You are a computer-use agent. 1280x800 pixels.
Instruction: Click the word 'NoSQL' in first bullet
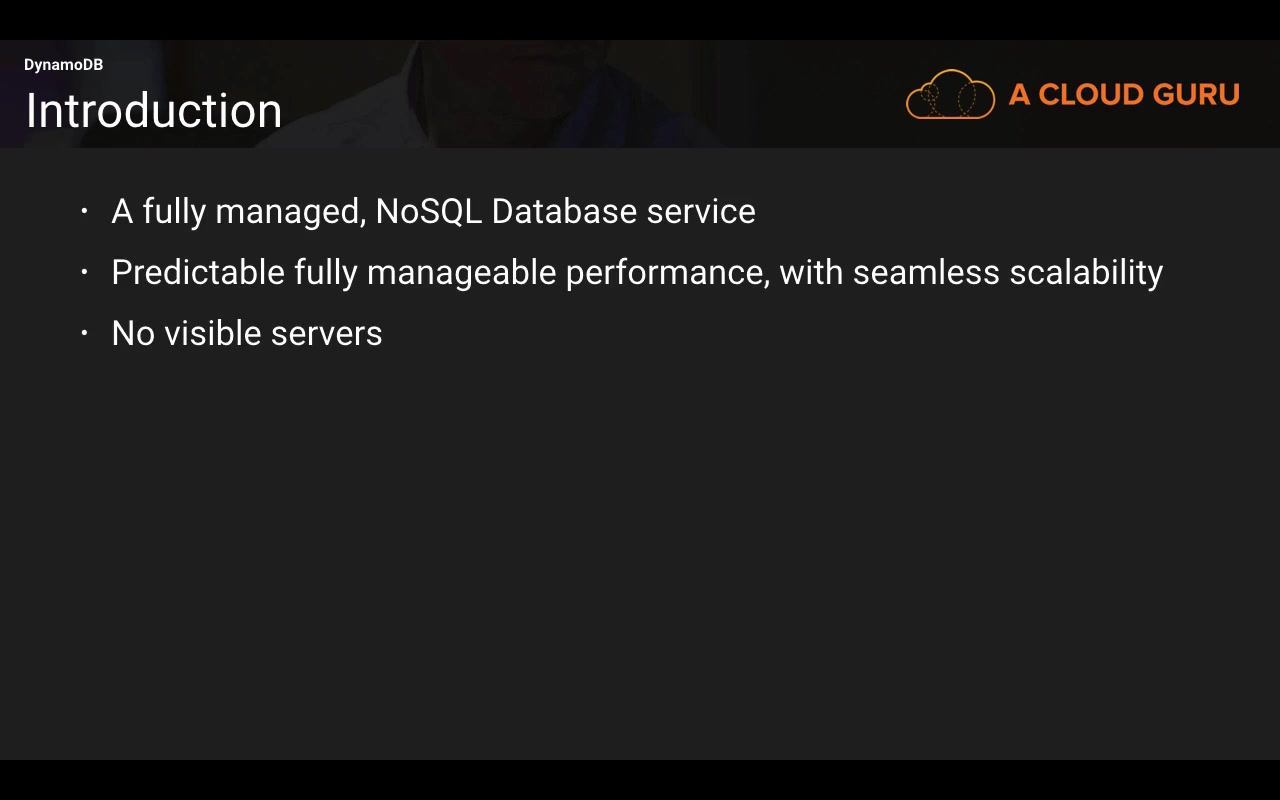click(428, 211)
